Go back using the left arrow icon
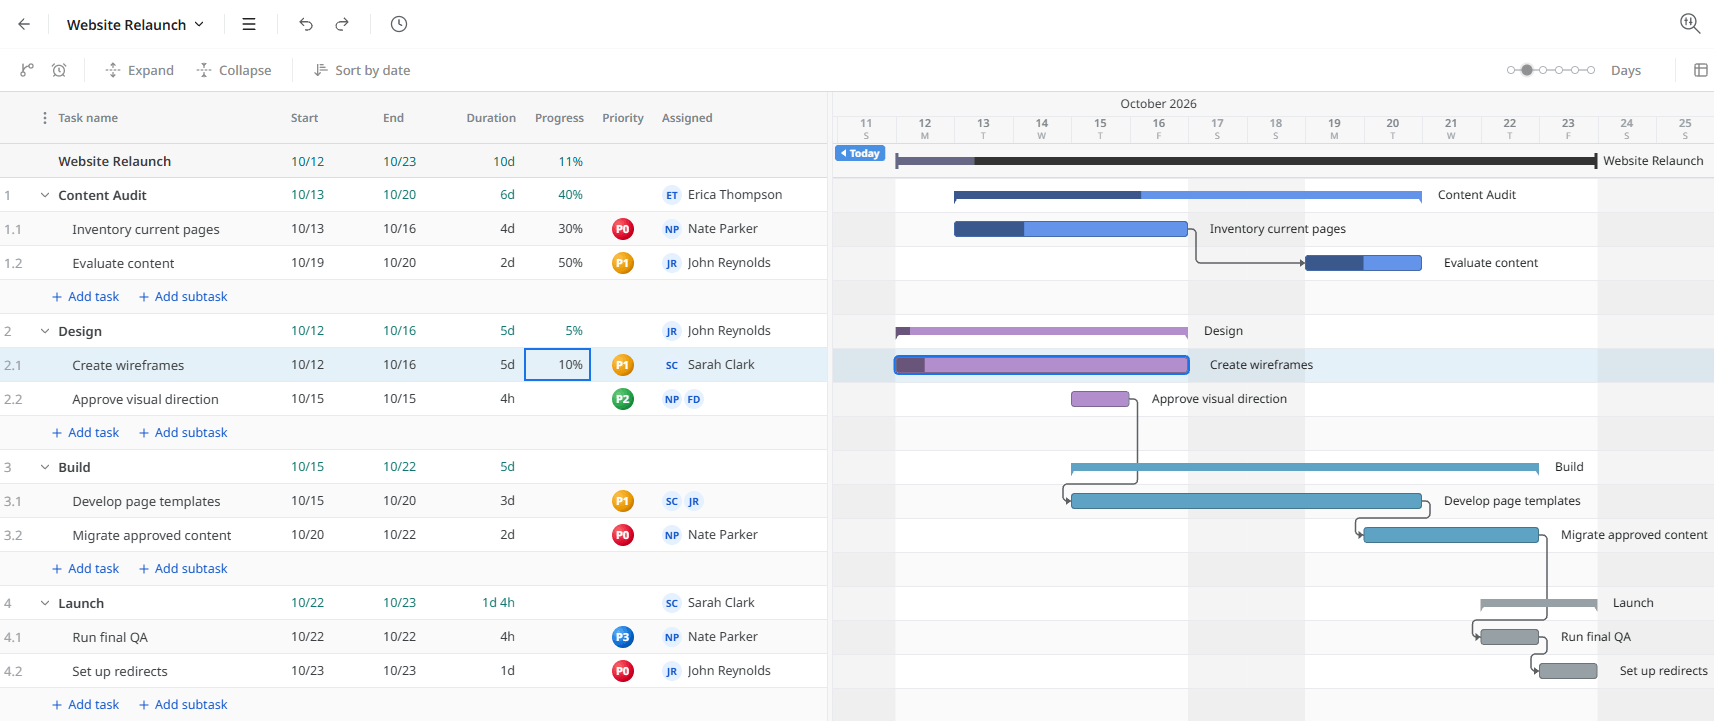Image resolution: width=1714 pixels, height=721 pixels. point(24,24)
